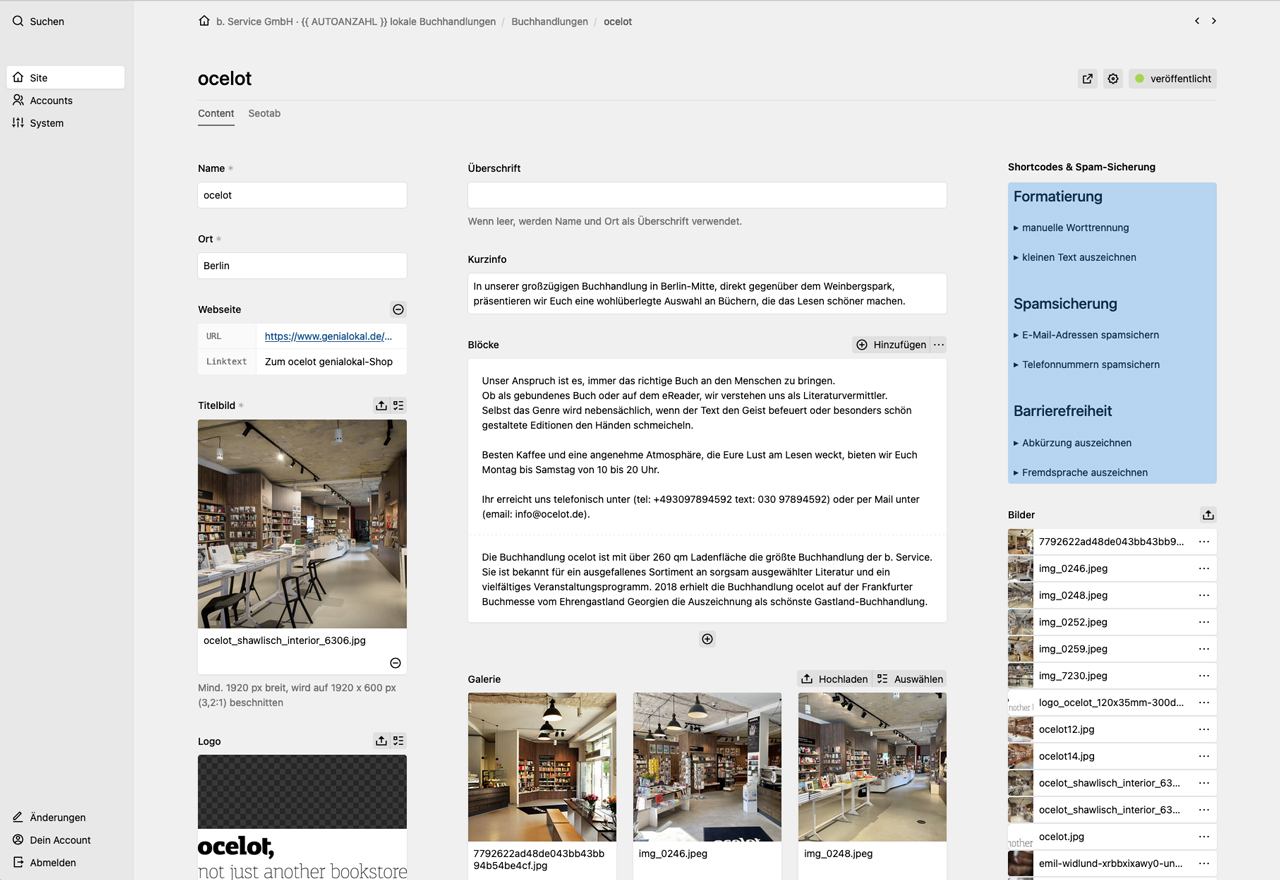Go to next page arrow

[1214, 21]
